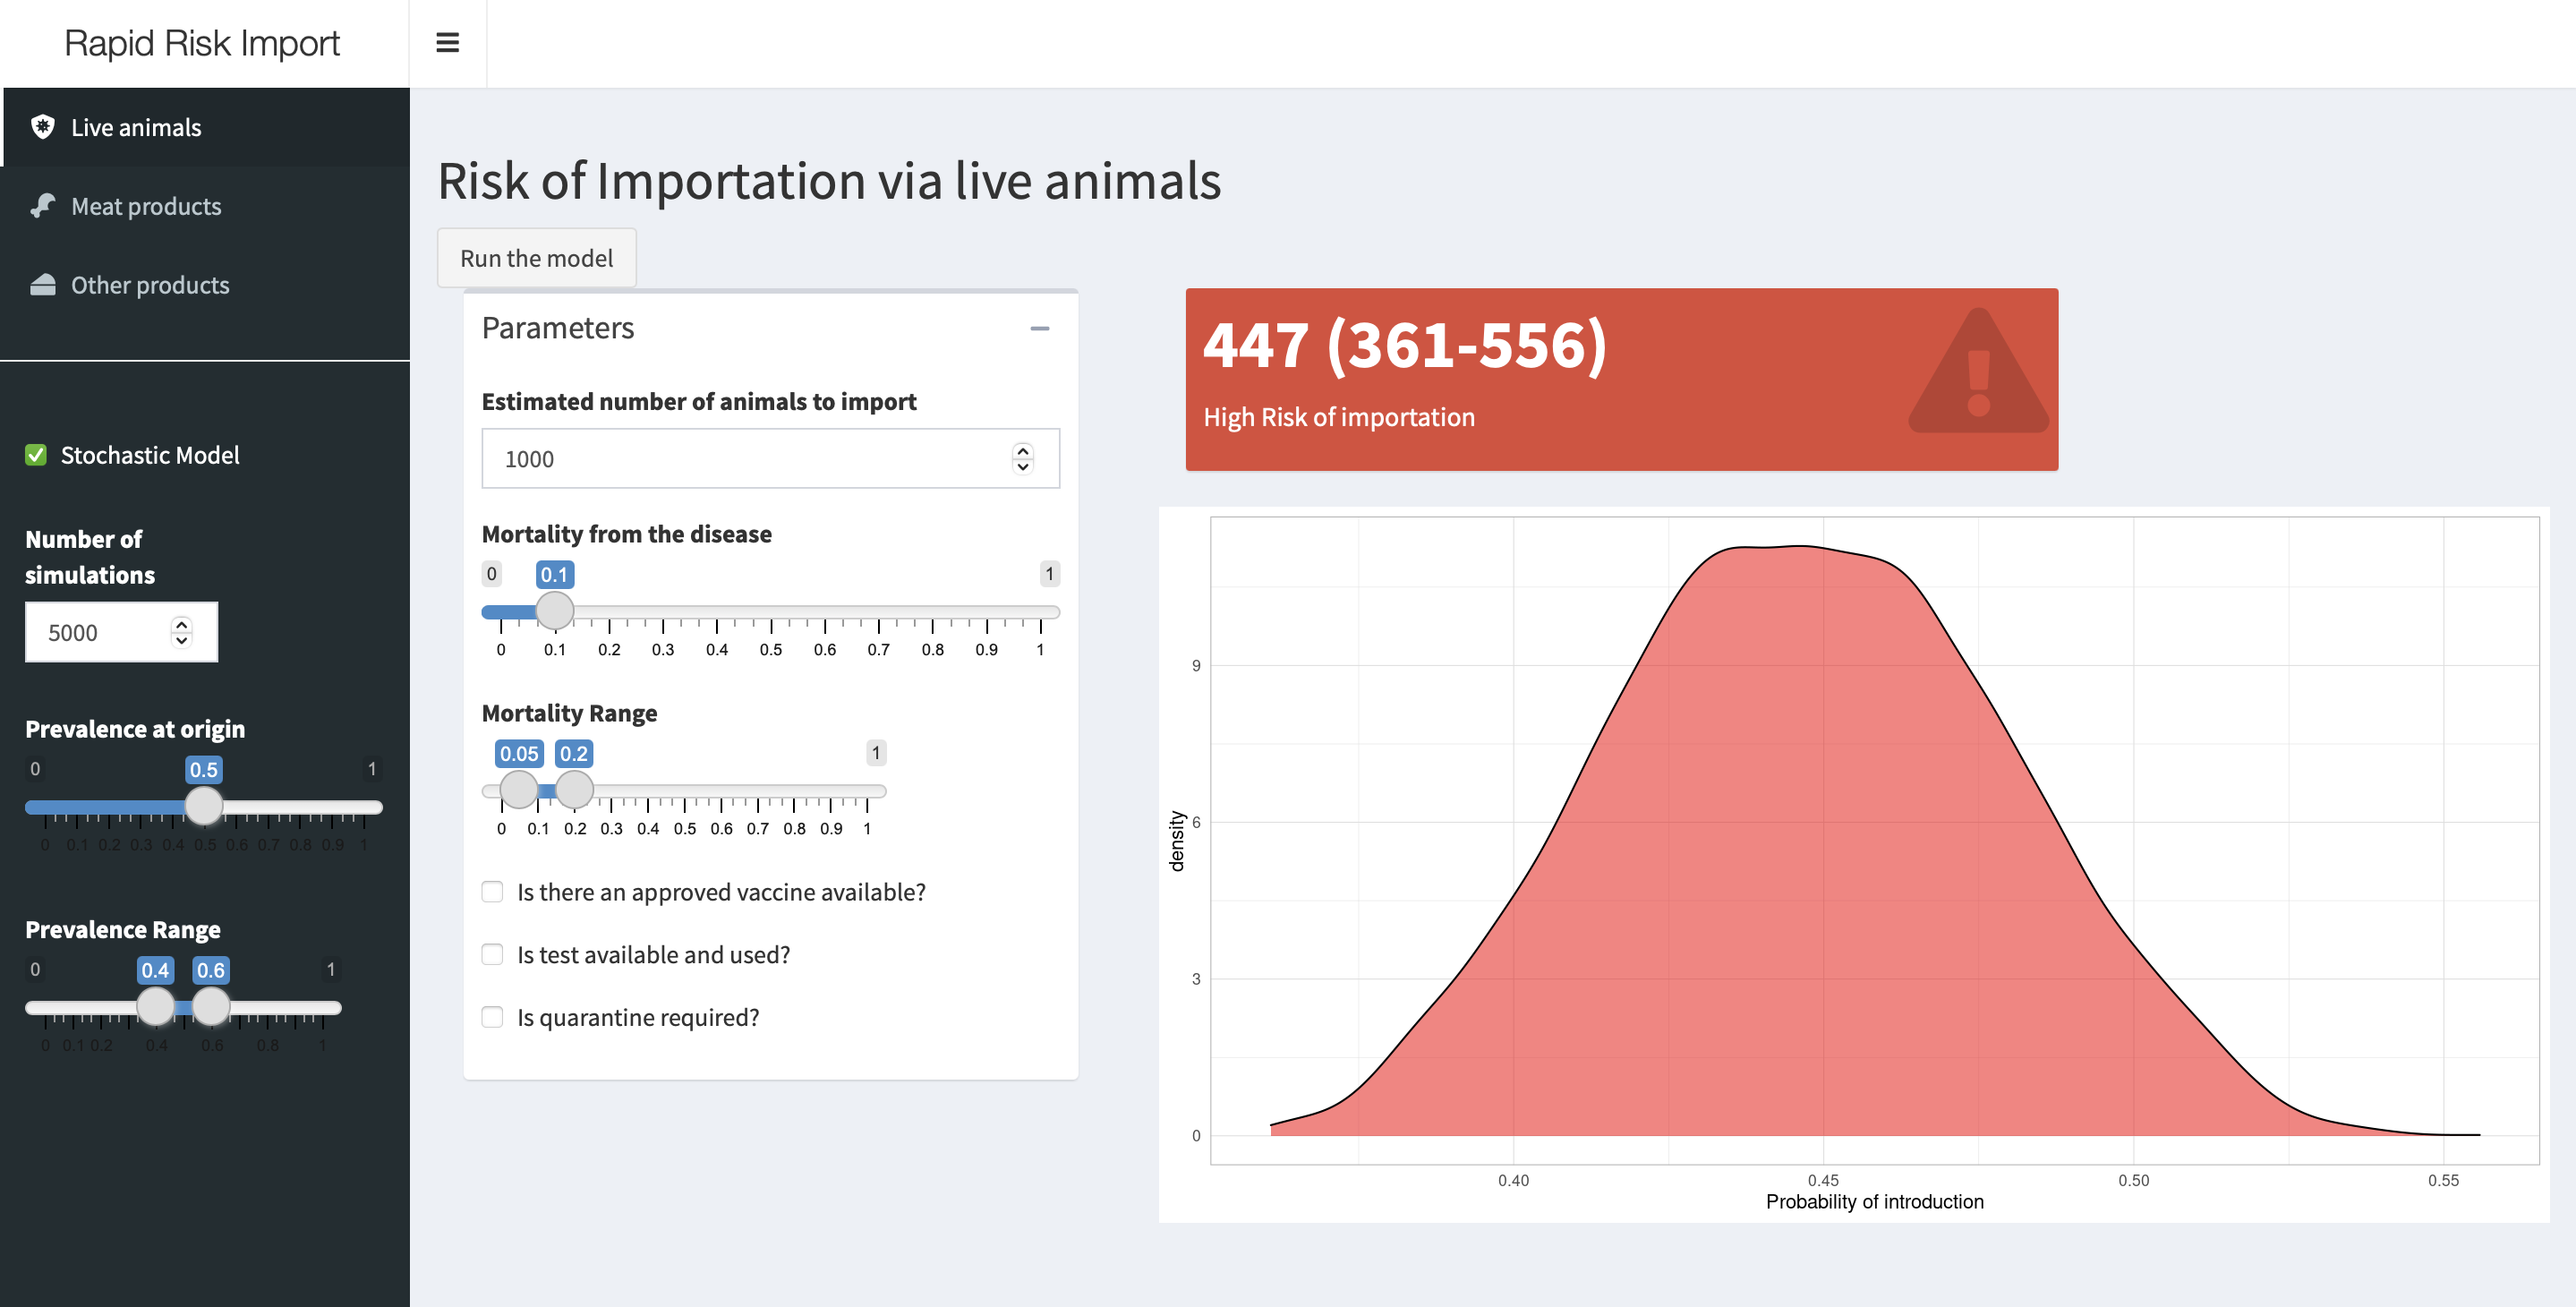Click the Meat products drumstick icon
This screenshot has height=1307, width=2576.
click(43, 206)
